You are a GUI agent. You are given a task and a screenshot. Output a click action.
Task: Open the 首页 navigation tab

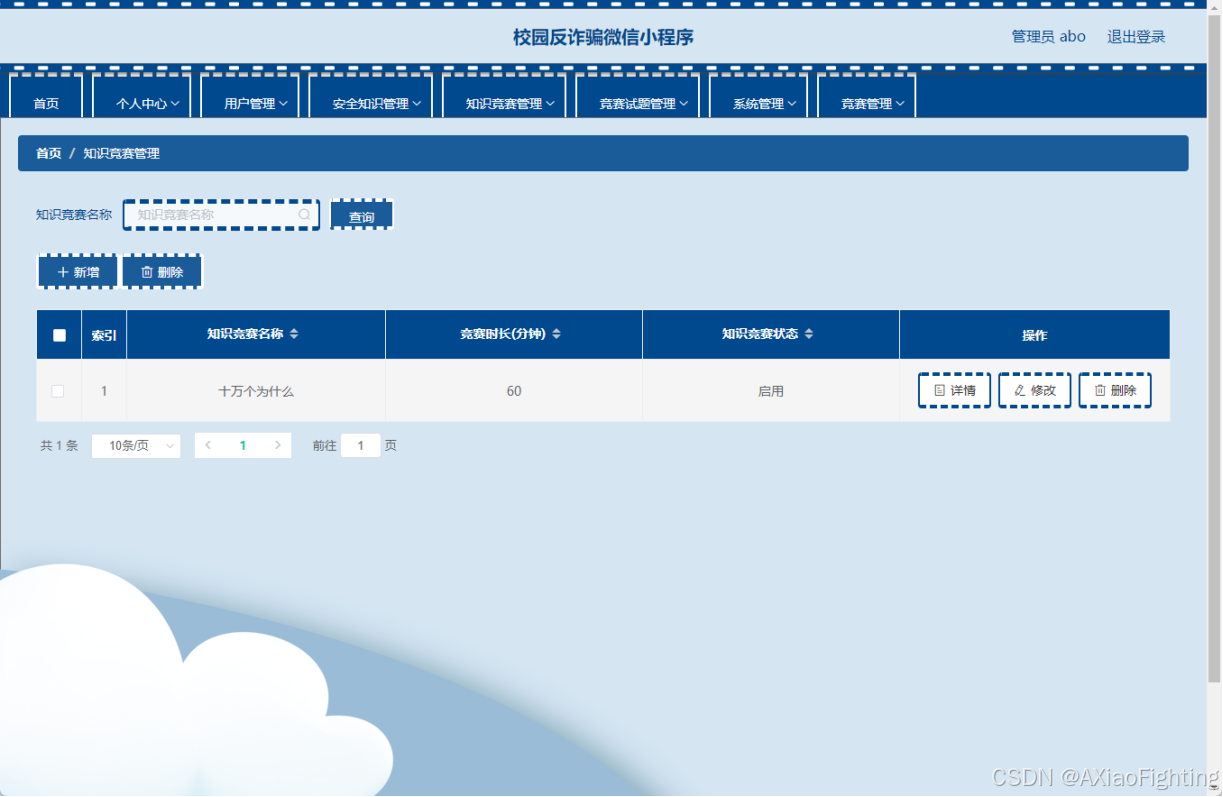pos(46,103)
